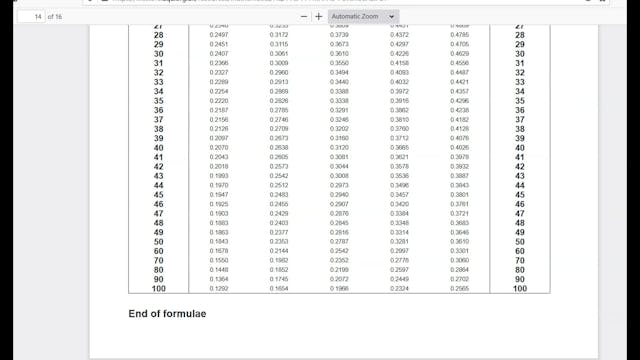This screenshot has width=640, height=360.
Task: Select the table value 0.3291
Action: click(339, 110)
